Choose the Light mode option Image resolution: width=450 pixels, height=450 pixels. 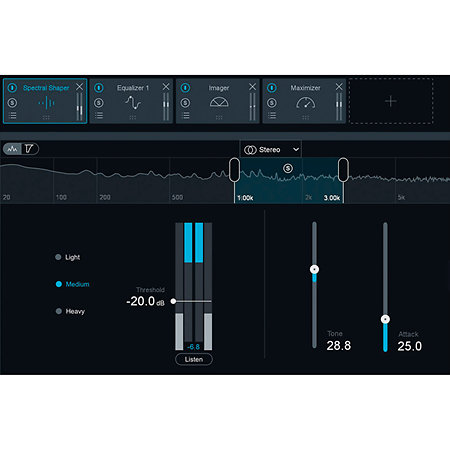coord(68,257)
